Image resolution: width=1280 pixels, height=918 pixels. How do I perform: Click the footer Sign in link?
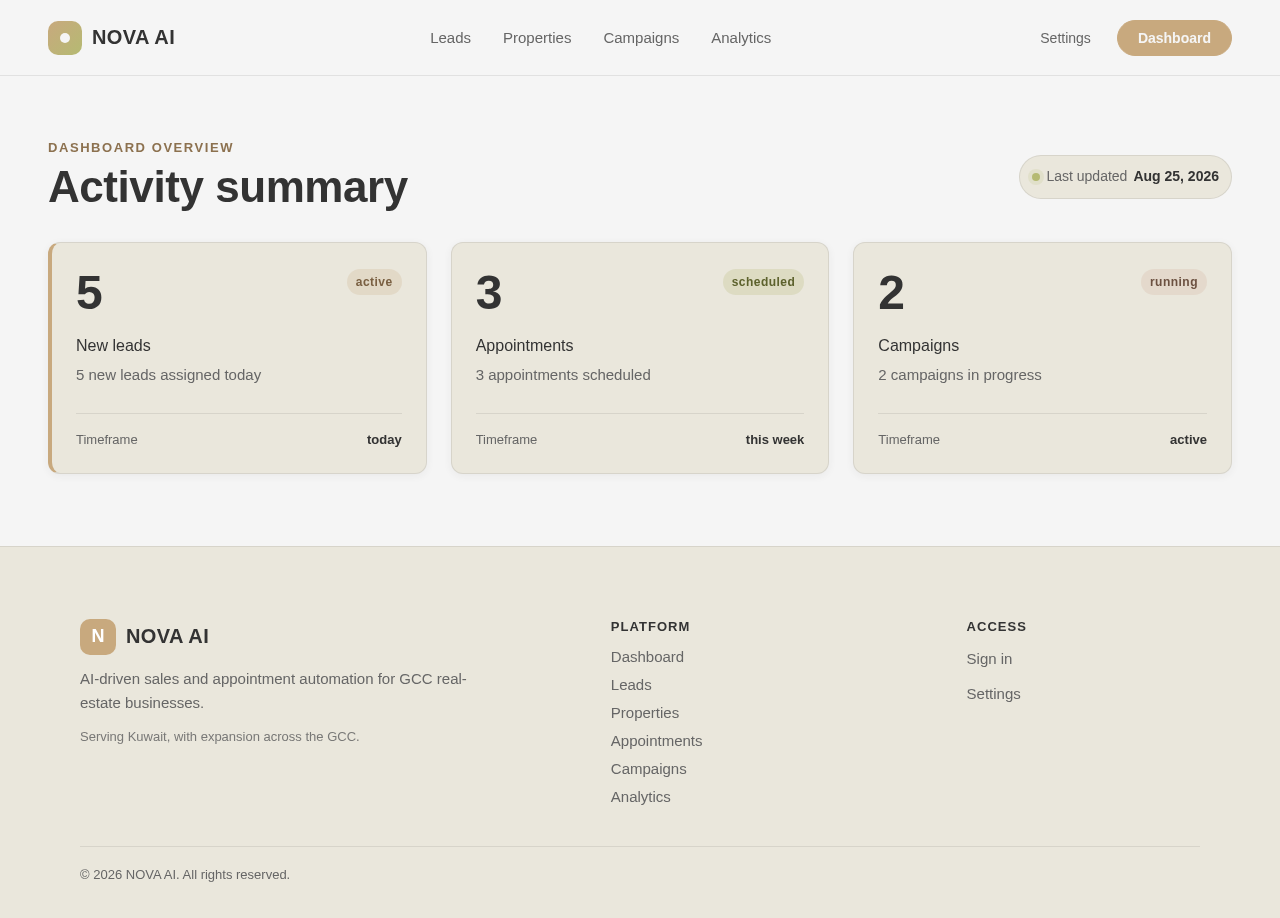pos(989,659)
